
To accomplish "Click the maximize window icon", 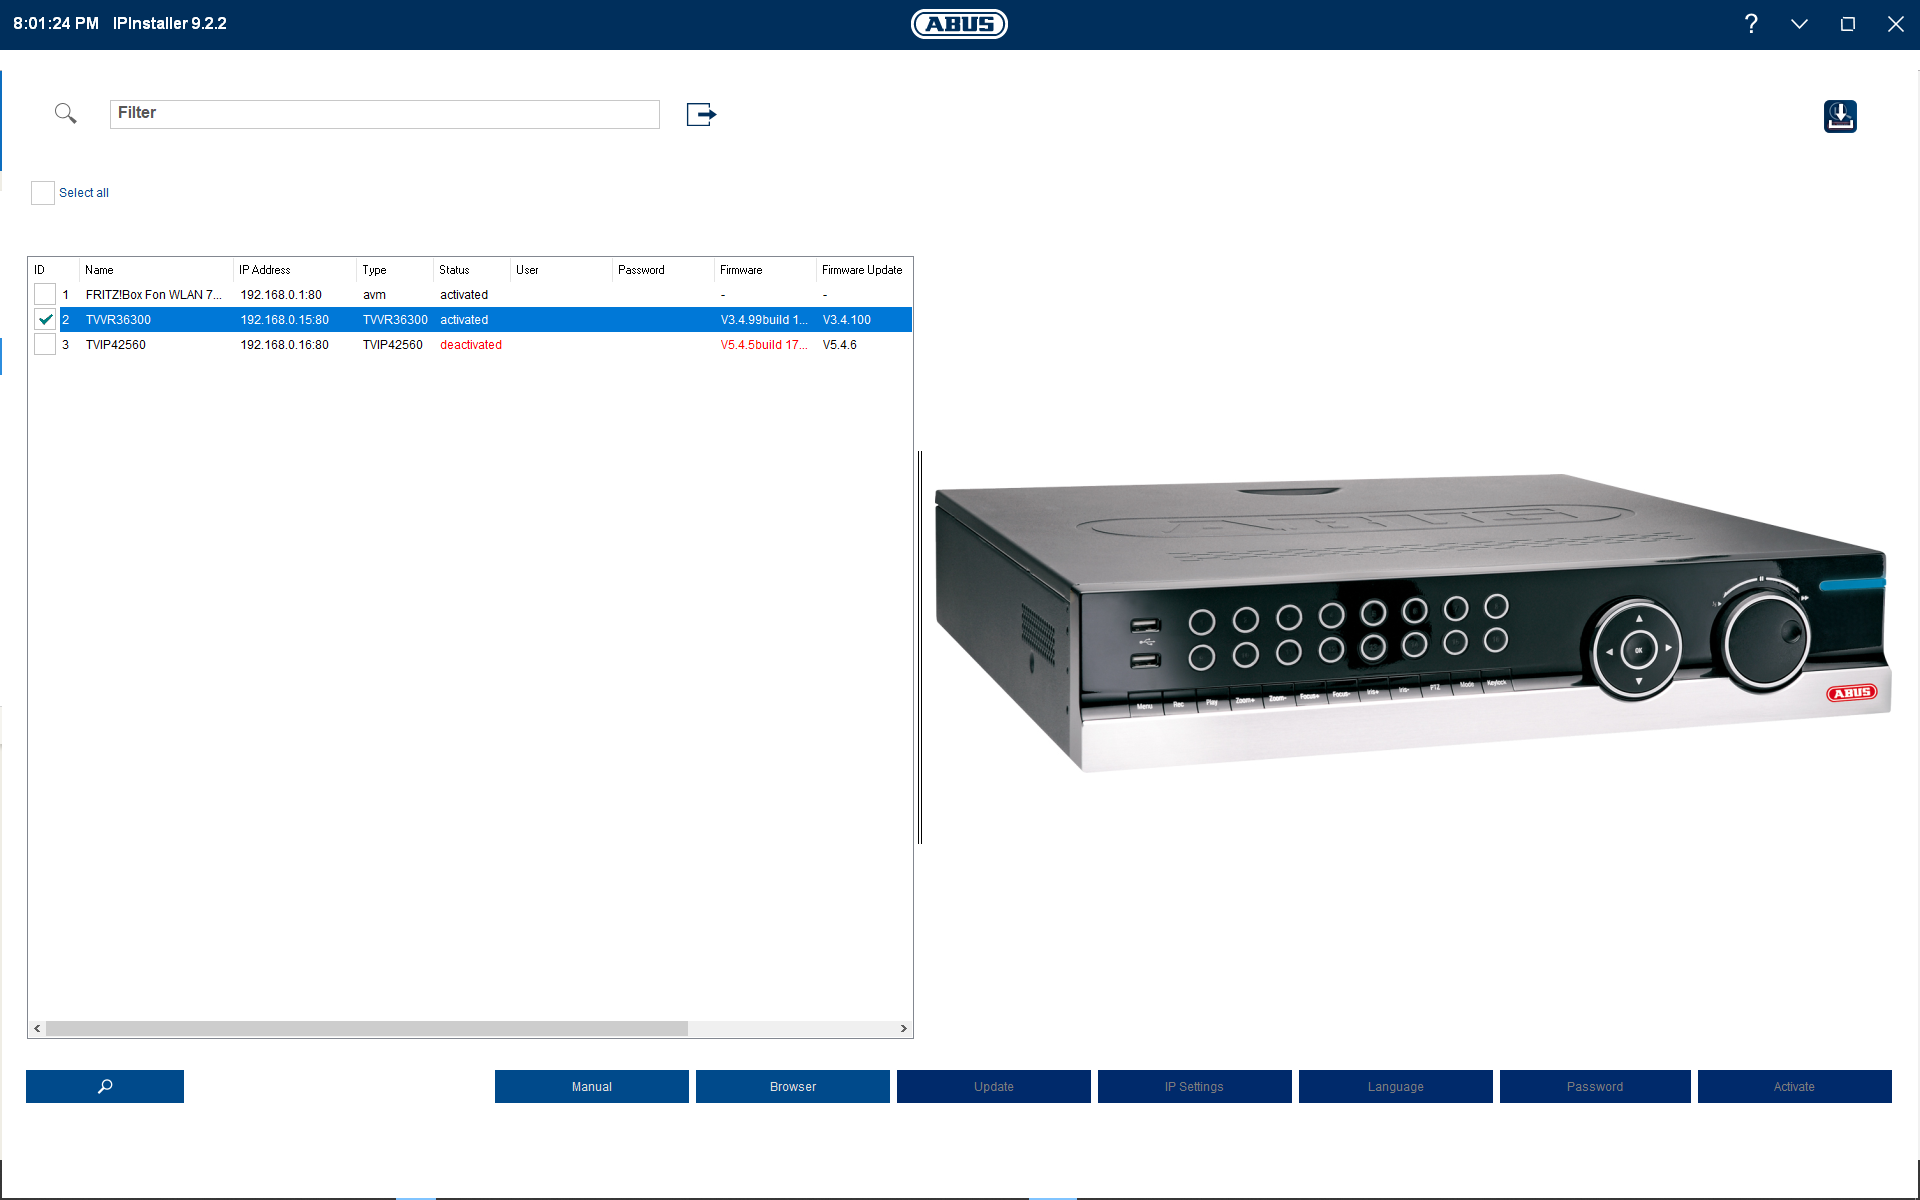I will click(1847, 24).
